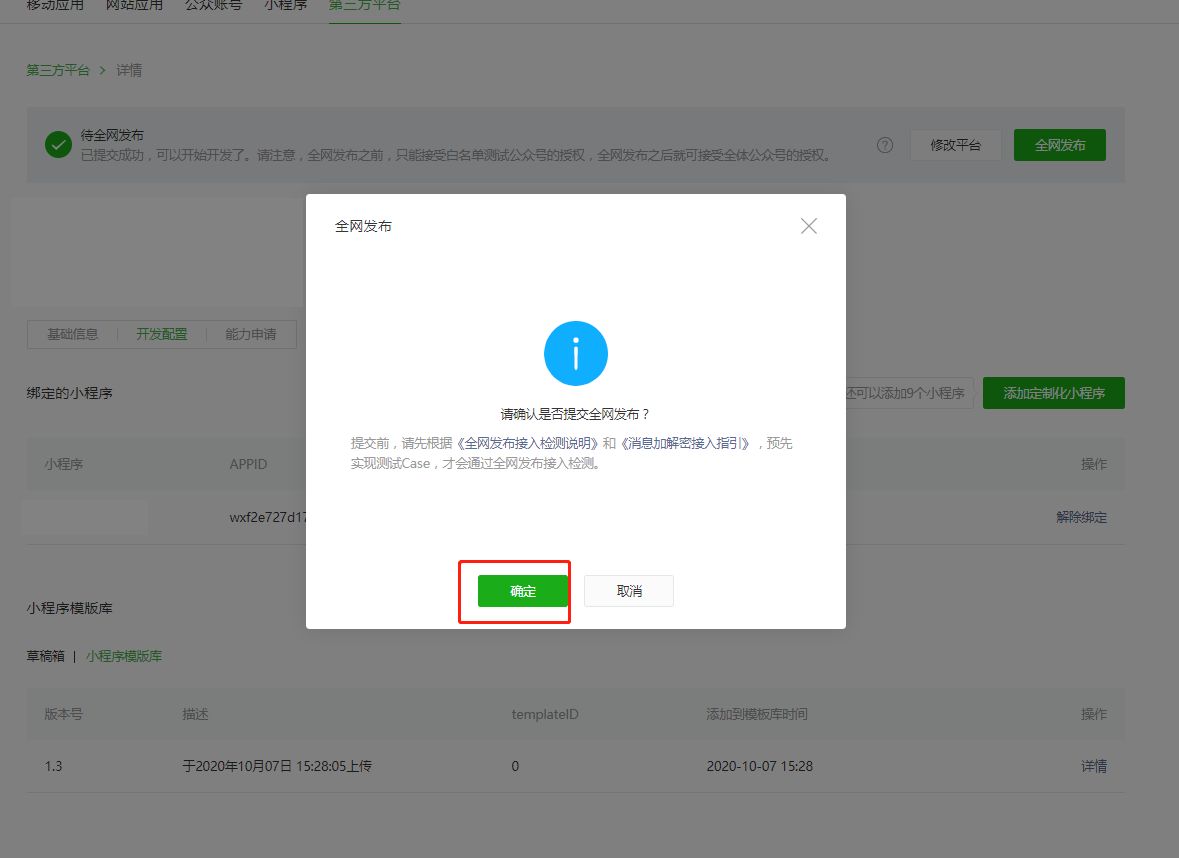Cancel the dialog with 取消 button
1179x858 pixels.
[x=629, y=591]
